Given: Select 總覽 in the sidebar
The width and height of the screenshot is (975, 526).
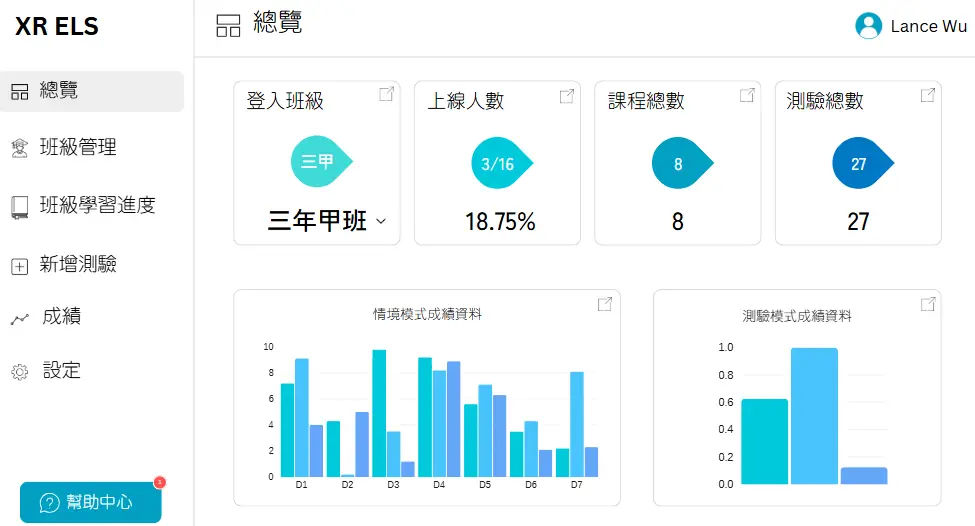Looking at the screenshot, I should [x=91, y=91].
